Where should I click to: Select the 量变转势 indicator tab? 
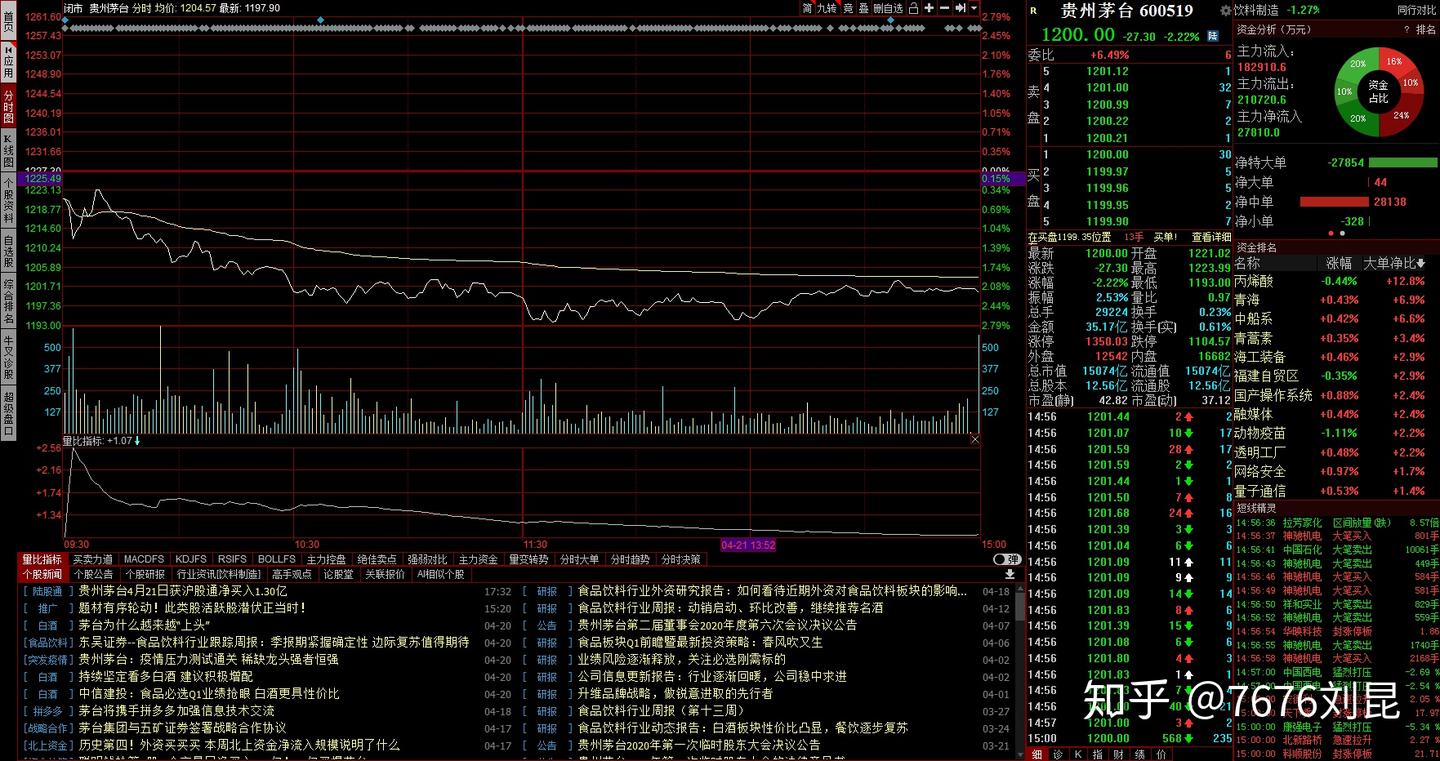[528, 559]
